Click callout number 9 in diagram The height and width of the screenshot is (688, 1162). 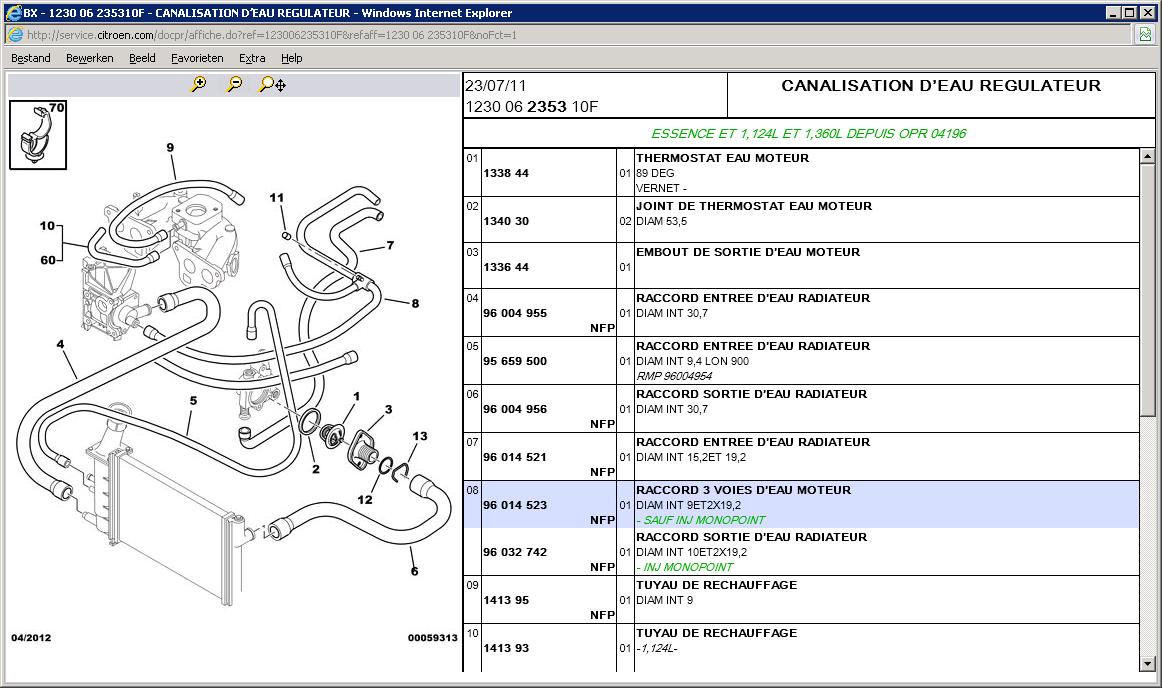pos(170,148)
